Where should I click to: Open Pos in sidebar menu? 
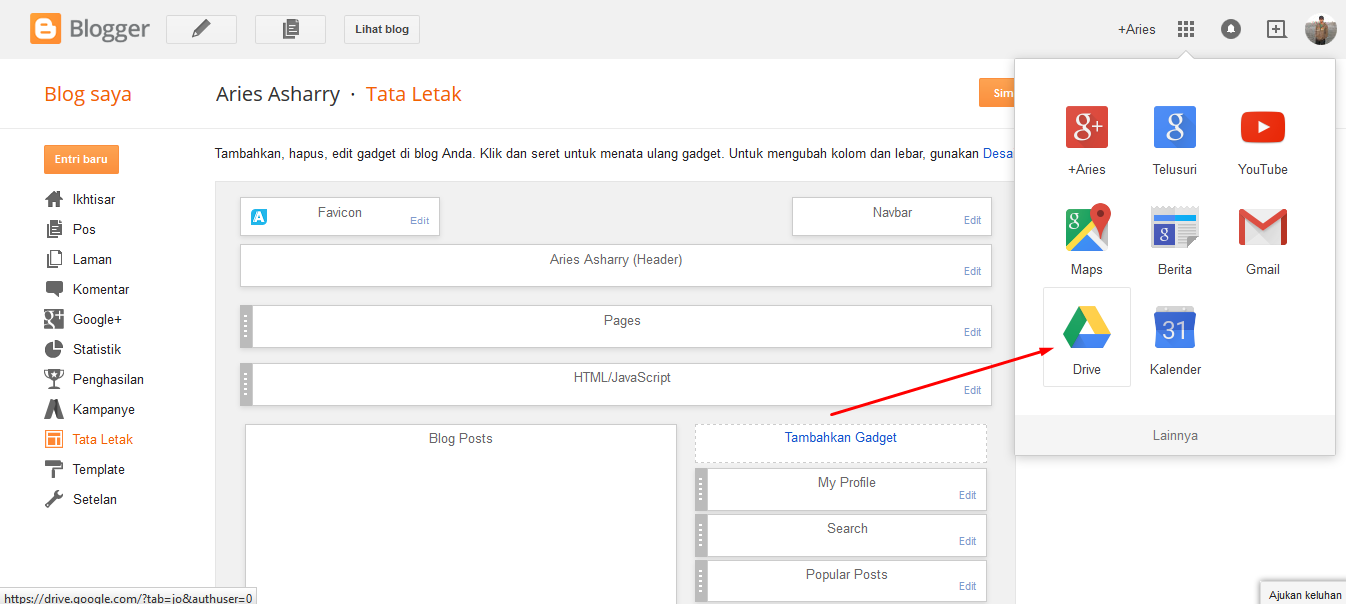pyautogui.click(x=84, y=229)
